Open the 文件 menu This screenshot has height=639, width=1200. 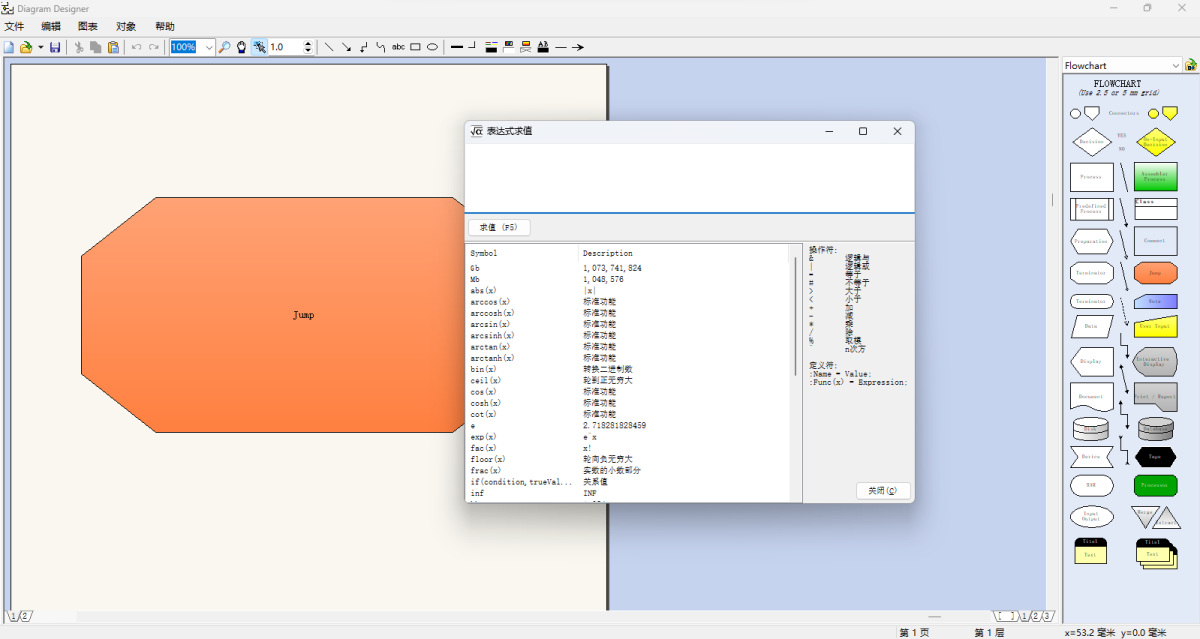pyautogui.click(x=14, y=27)
